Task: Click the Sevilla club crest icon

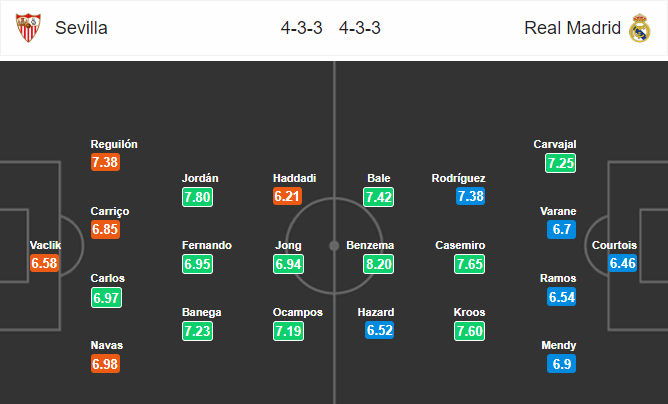Action: coord(28,28)
